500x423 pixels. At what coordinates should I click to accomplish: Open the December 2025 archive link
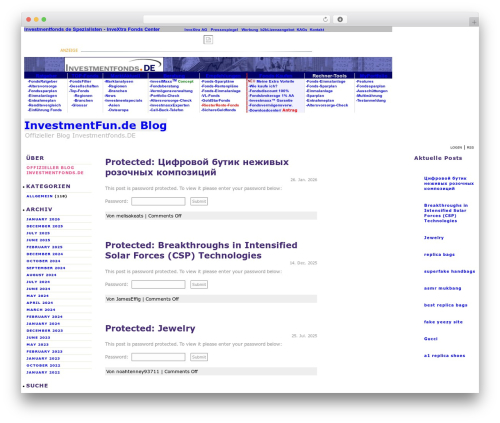[45, 226]
